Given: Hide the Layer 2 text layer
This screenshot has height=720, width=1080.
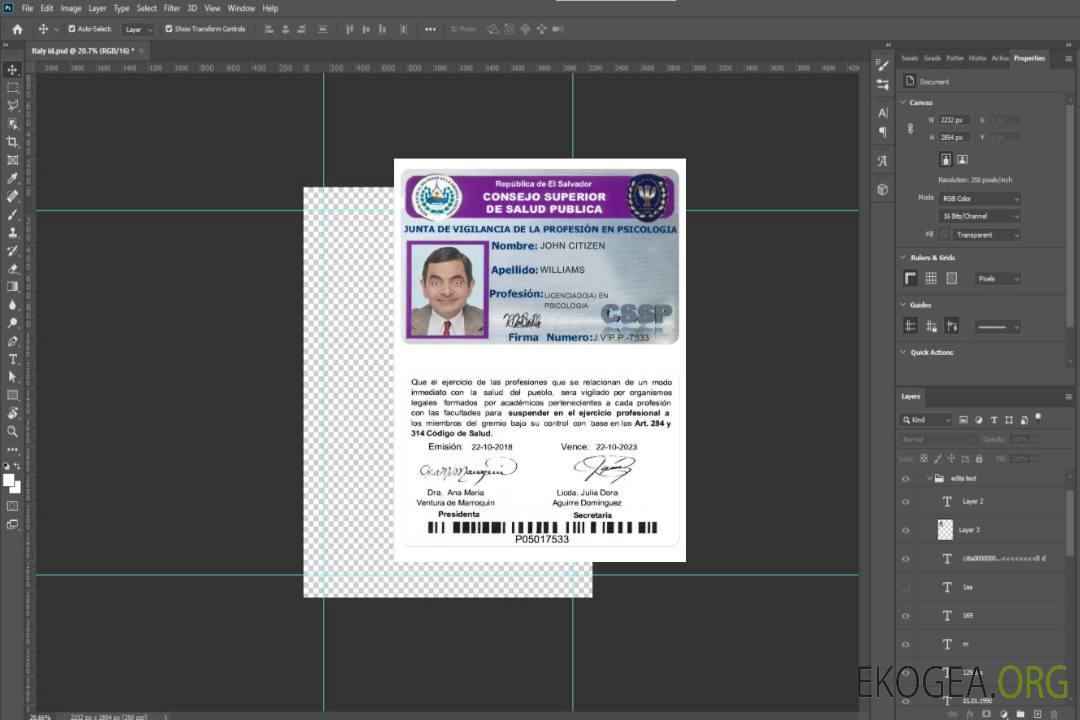Looking at the screenshot, I should tap(906, 502).
